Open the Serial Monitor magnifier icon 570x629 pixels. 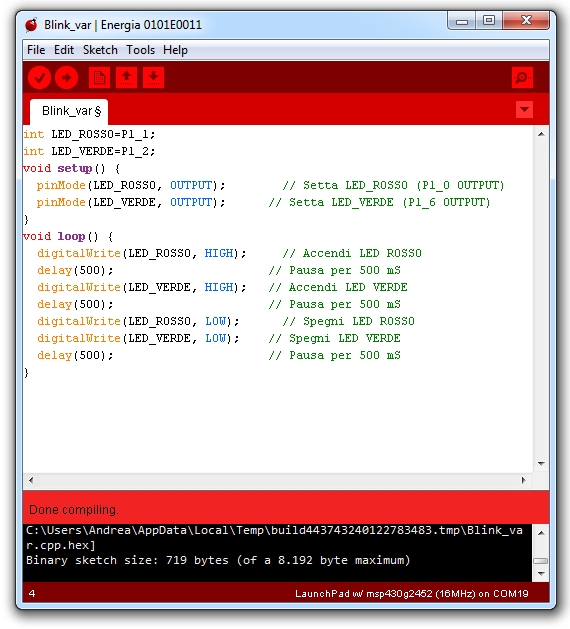coord(522,77)
